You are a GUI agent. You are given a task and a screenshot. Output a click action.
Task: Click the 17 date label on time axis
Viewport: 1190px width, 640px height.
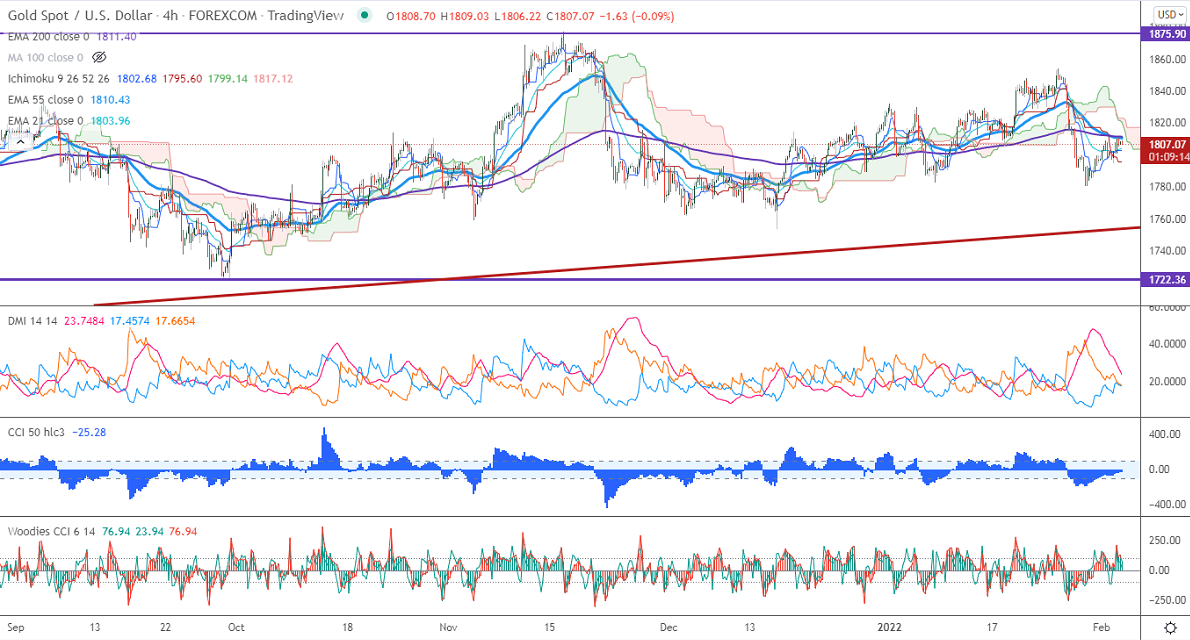(x=992, y=628)
